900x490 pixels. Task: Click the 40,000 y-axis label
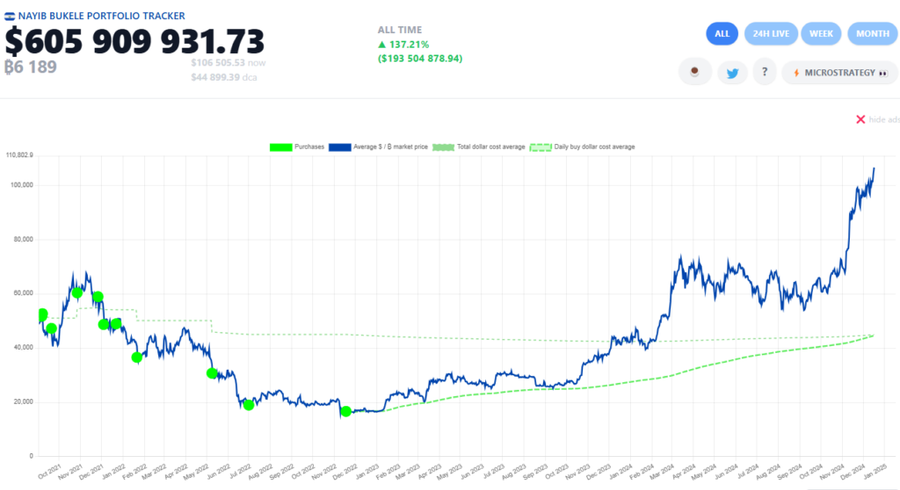(x=24, y=348)
